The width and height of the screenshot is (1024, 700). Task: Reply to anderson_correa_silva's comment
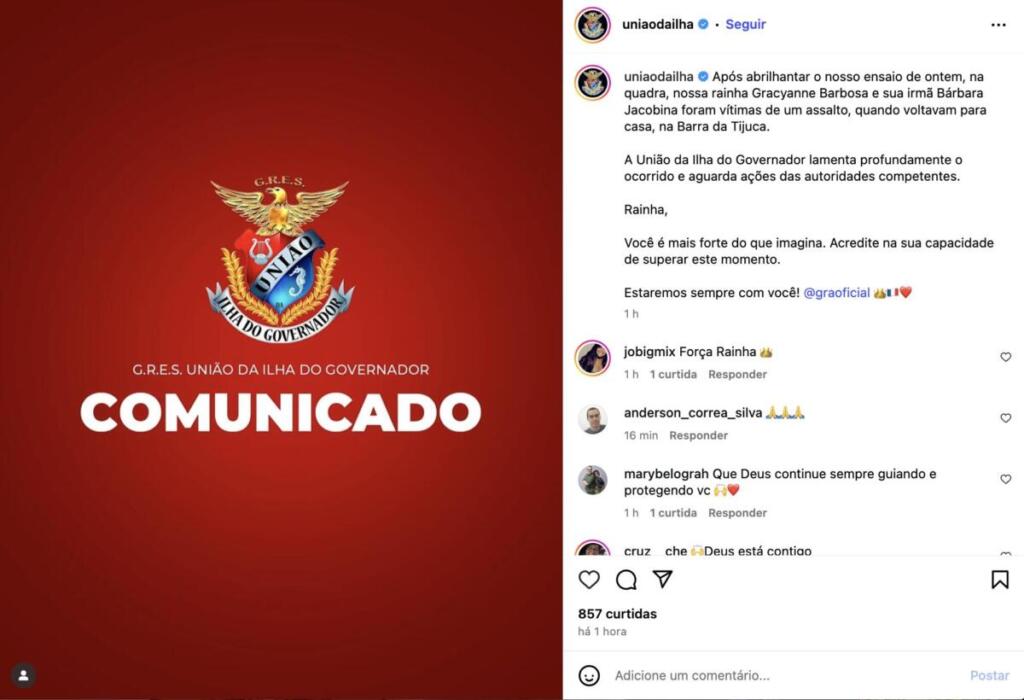click(x=698, y=435)
